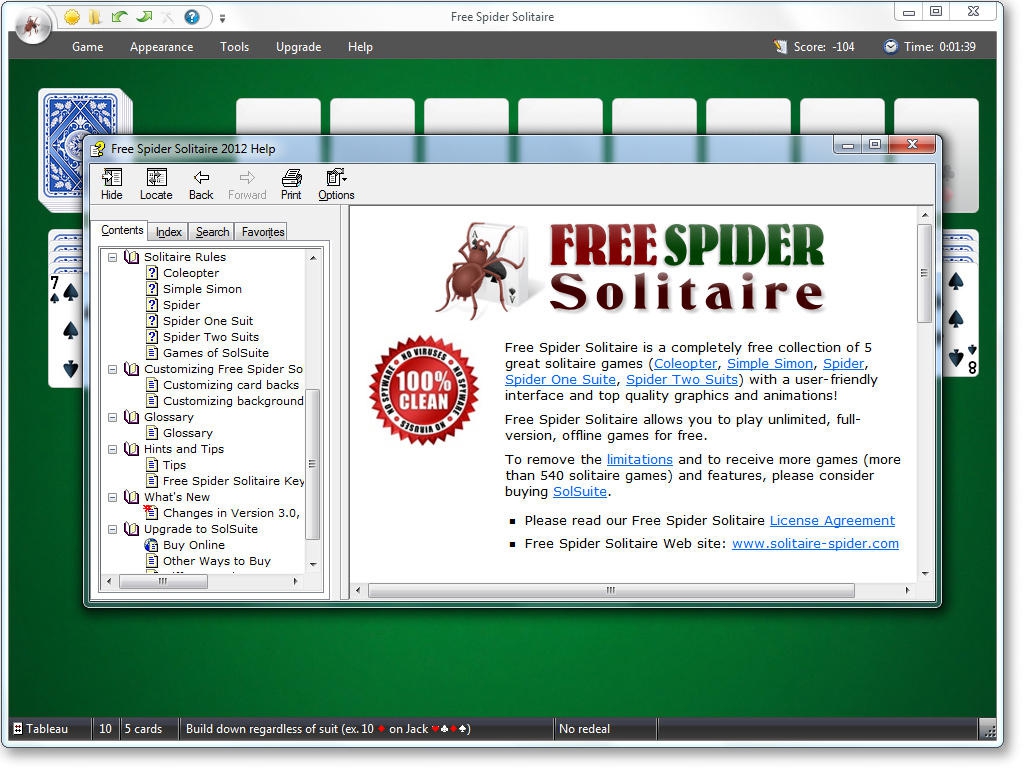Screen dimensions: 1024x768
Task: Open the Upgrade menu
Action: pyautogui.click(x=298, y=47)
